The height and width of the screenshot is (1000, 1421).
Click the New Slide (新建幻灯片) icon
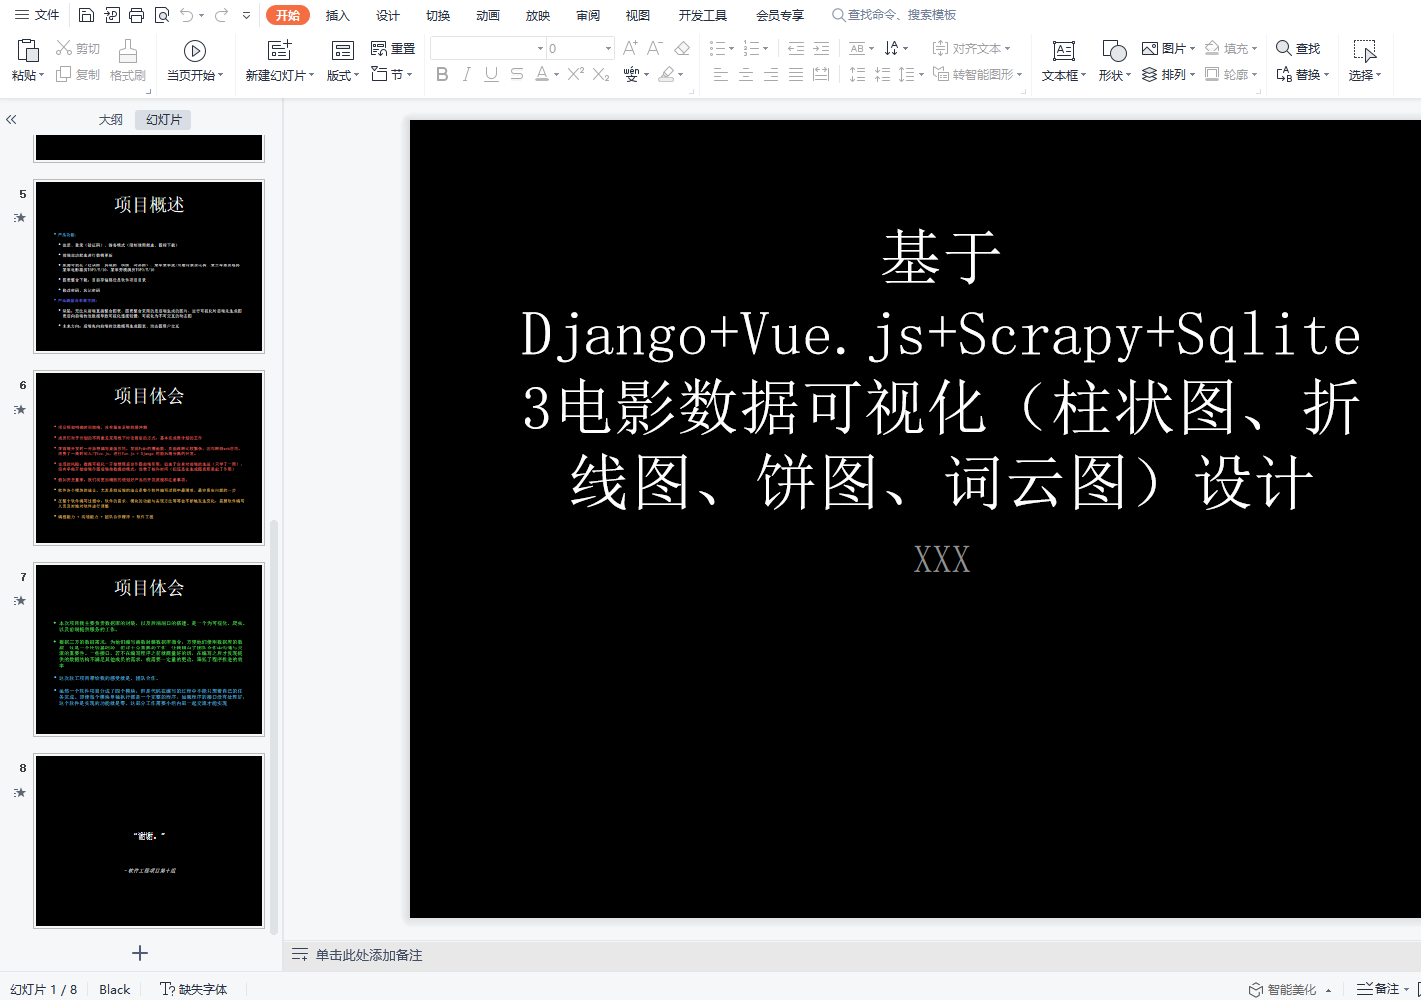point(280,50)
